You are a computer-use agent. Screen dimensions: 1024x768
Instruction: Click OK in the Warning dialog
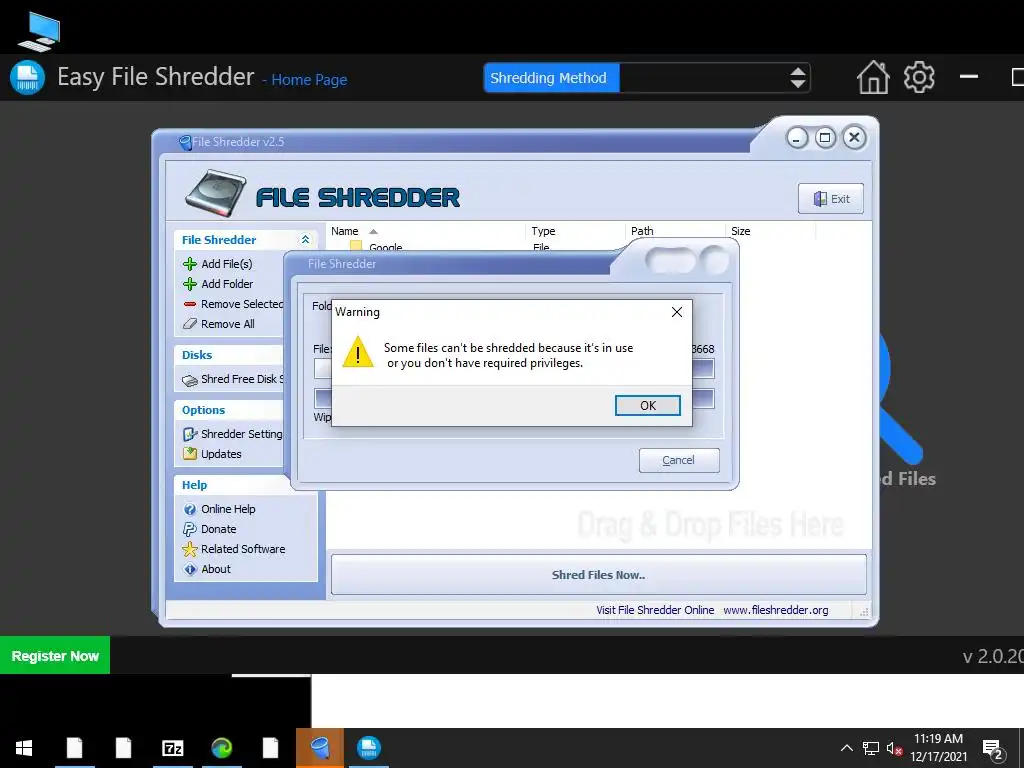(x=647, y=406)
